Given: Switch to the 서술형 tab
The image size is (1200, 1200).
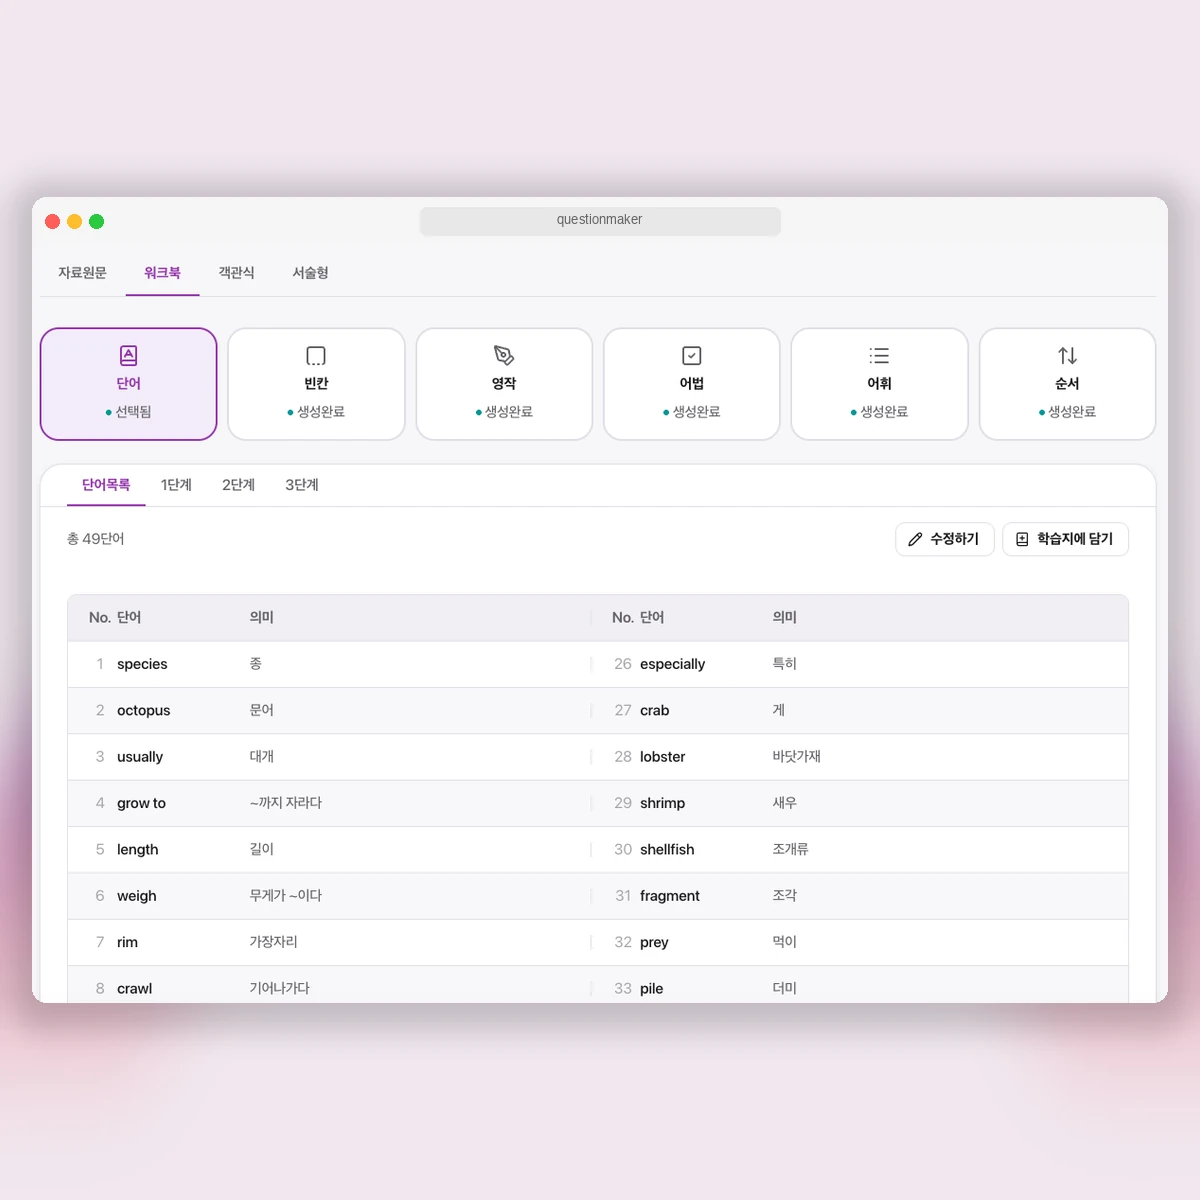Looking at the screenshot, I should click(310, 273).
